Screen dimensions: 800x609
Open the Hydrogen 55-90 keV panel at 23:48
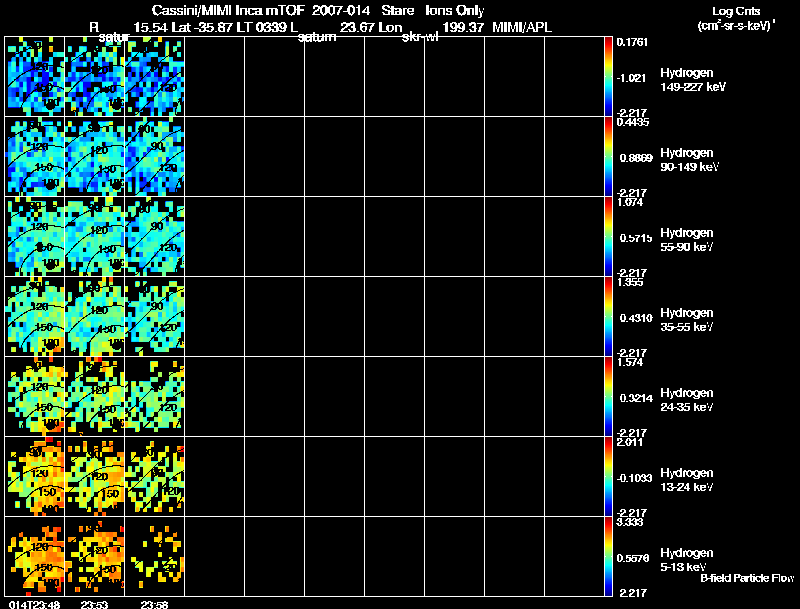pyautogui.click(x=35, y=237)
